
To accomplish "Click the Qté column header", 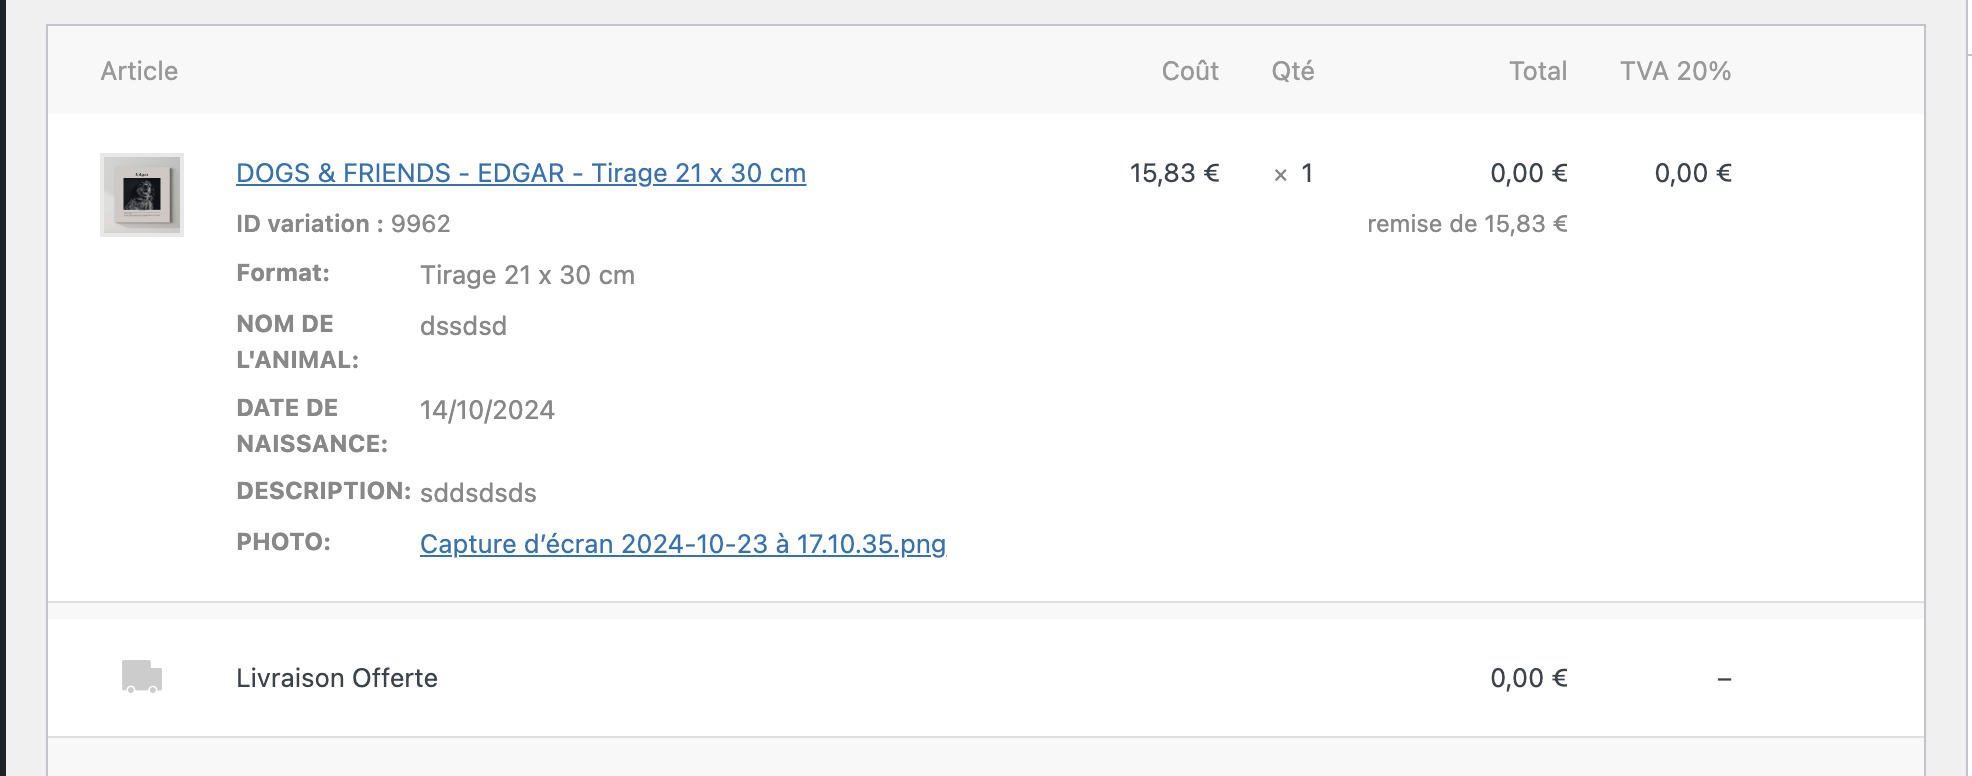I will click(x=1293, y=71).
